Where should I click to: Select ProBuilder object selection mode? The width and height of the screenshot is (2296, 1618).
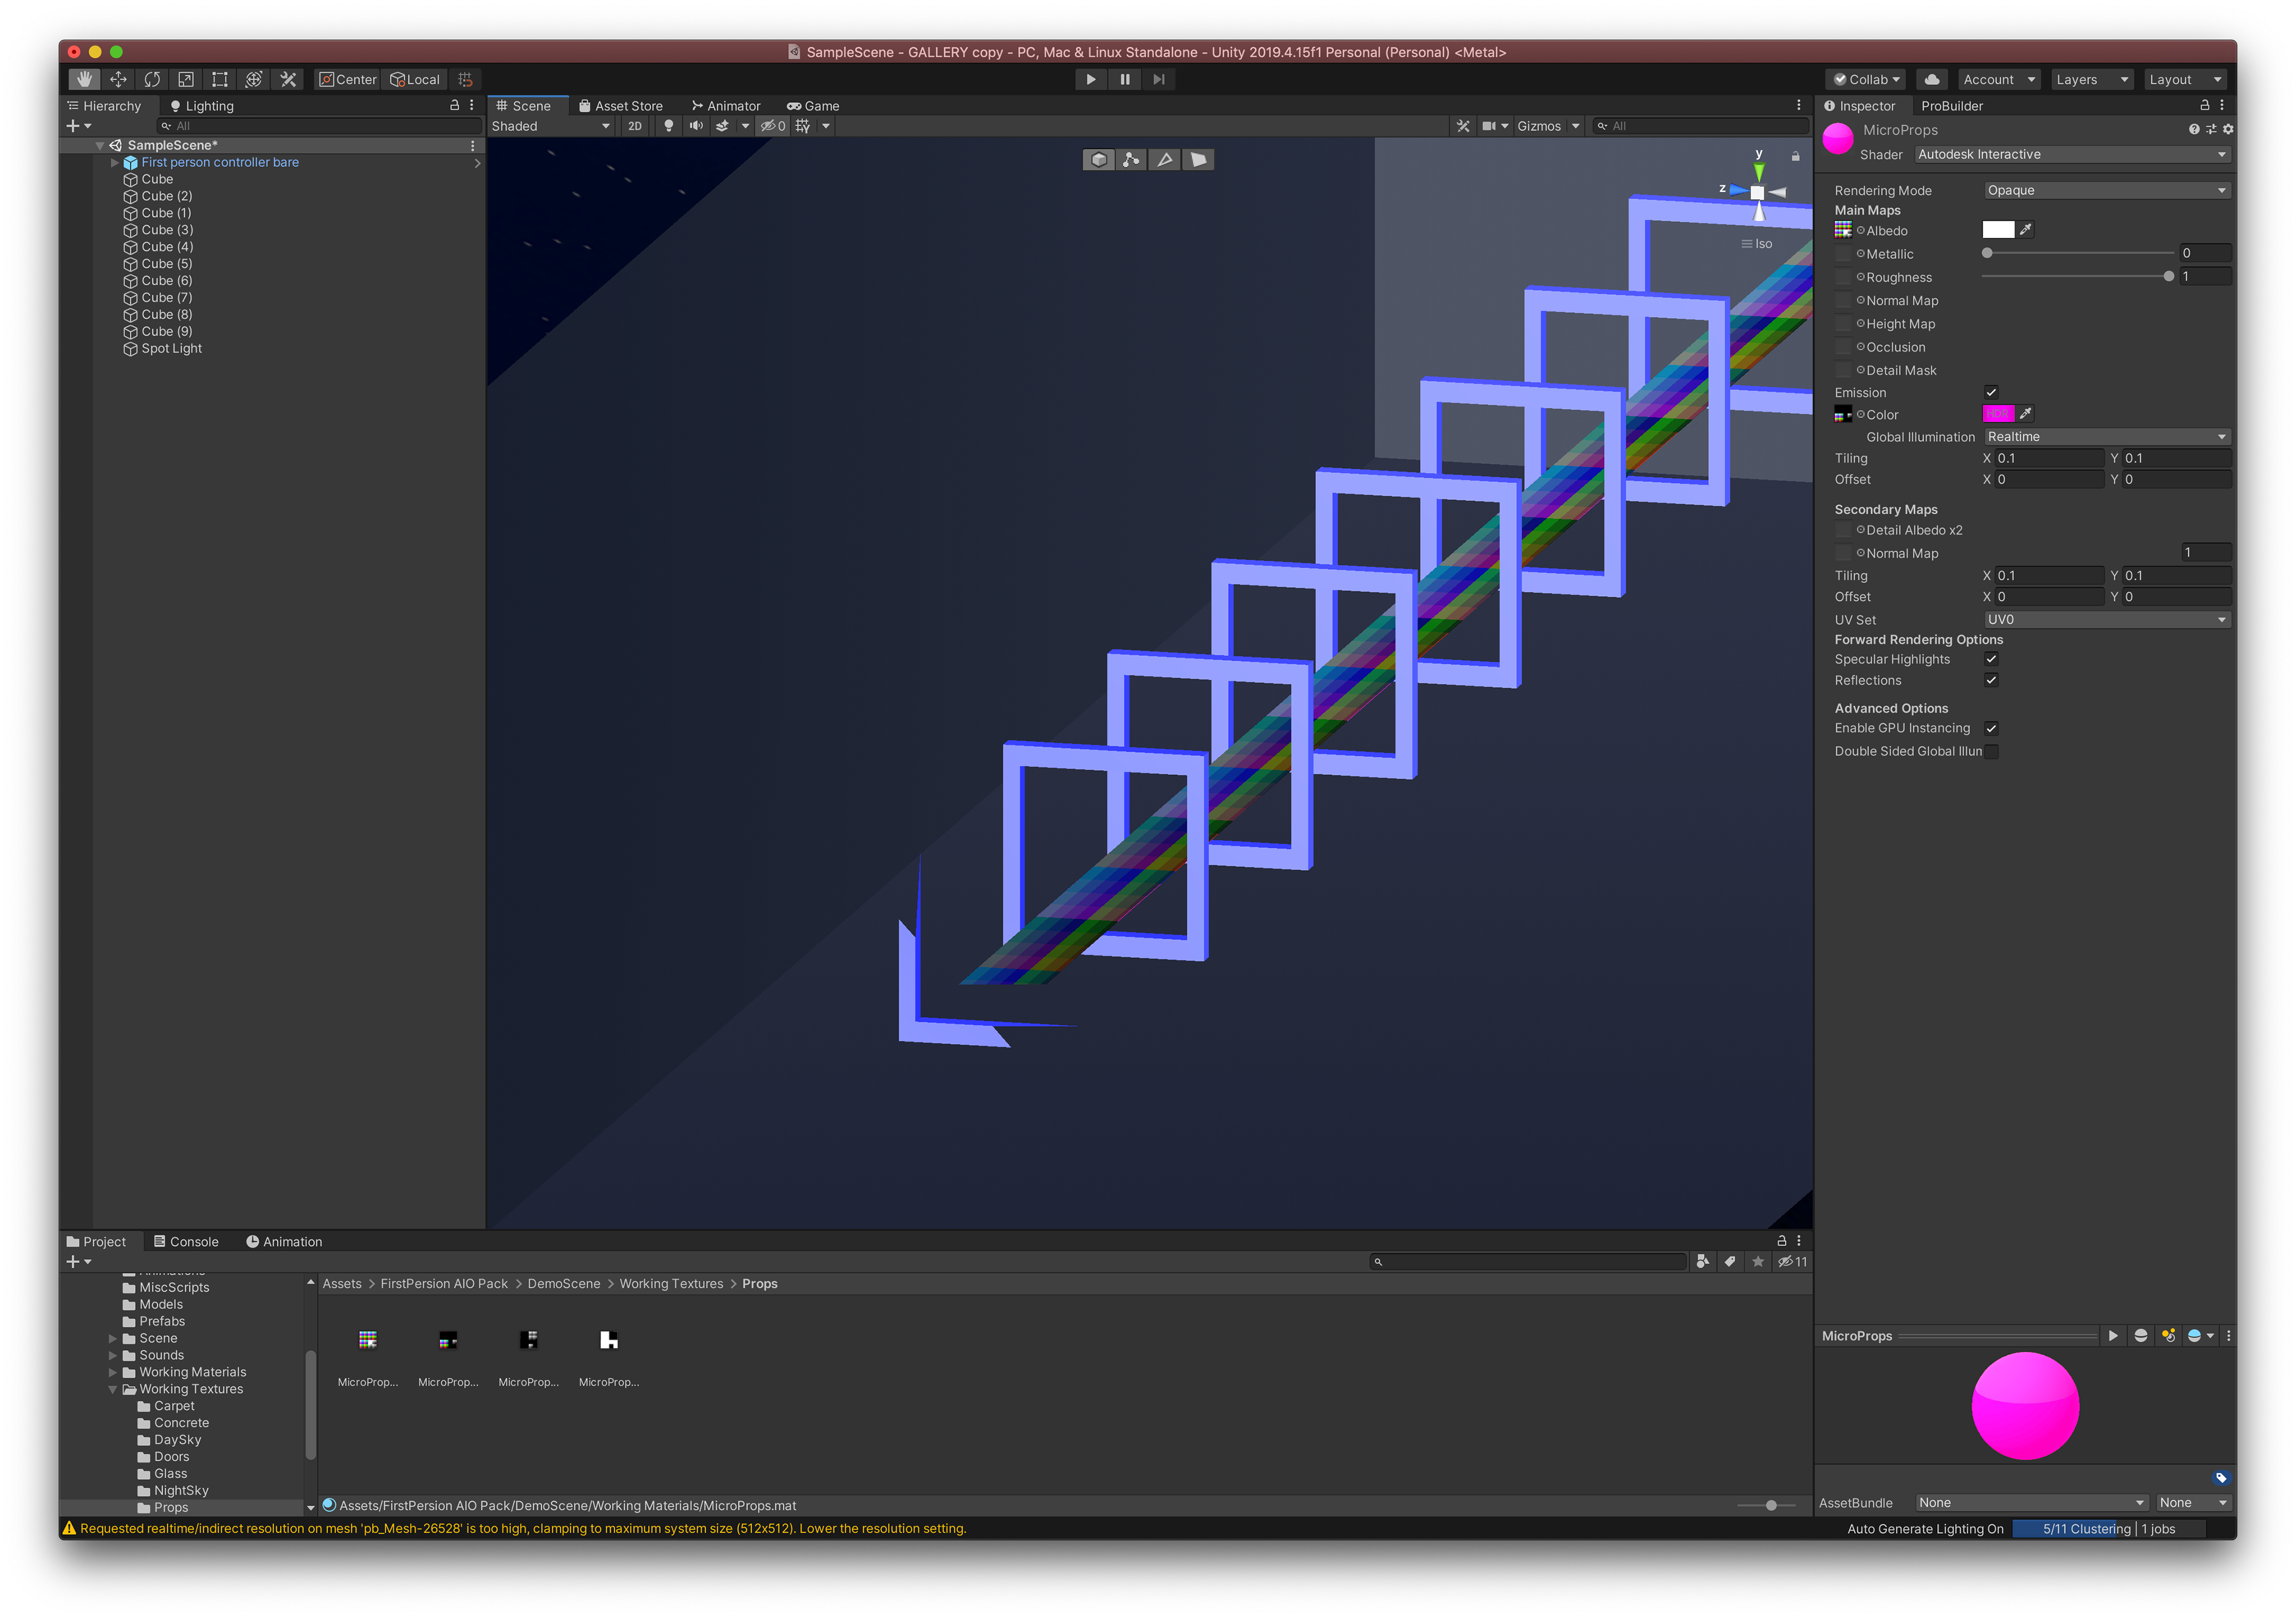click(1099, 160)
